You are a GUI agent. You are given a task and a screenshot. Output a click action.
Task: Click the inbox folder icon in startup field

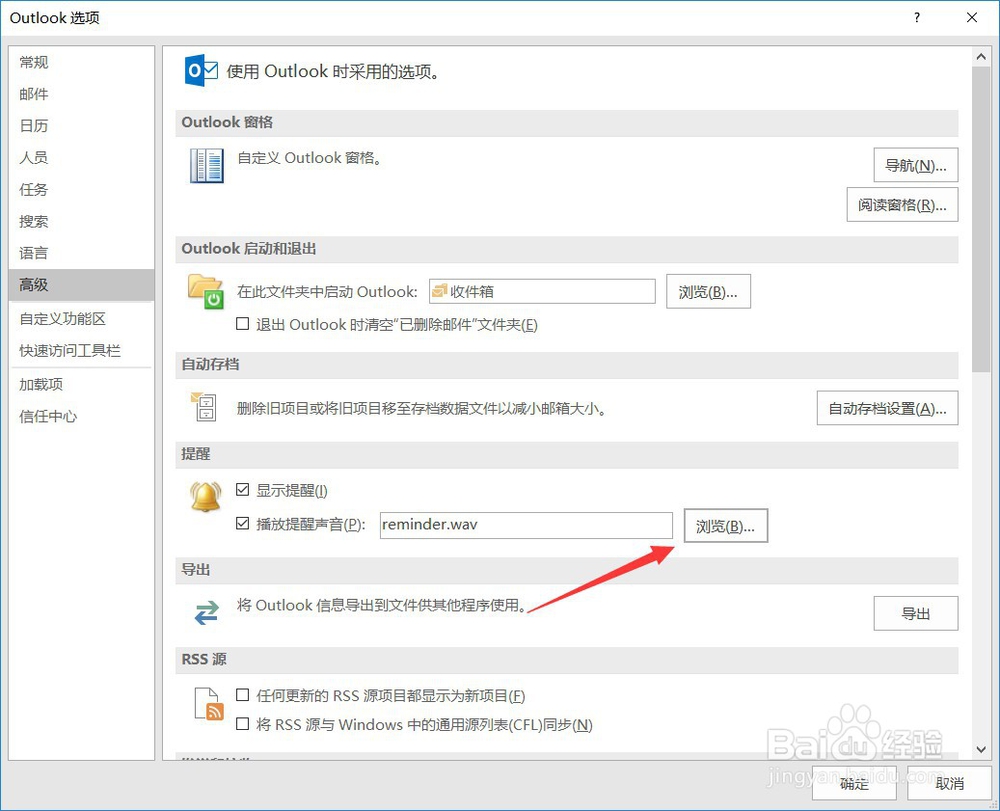coord(439,291)
